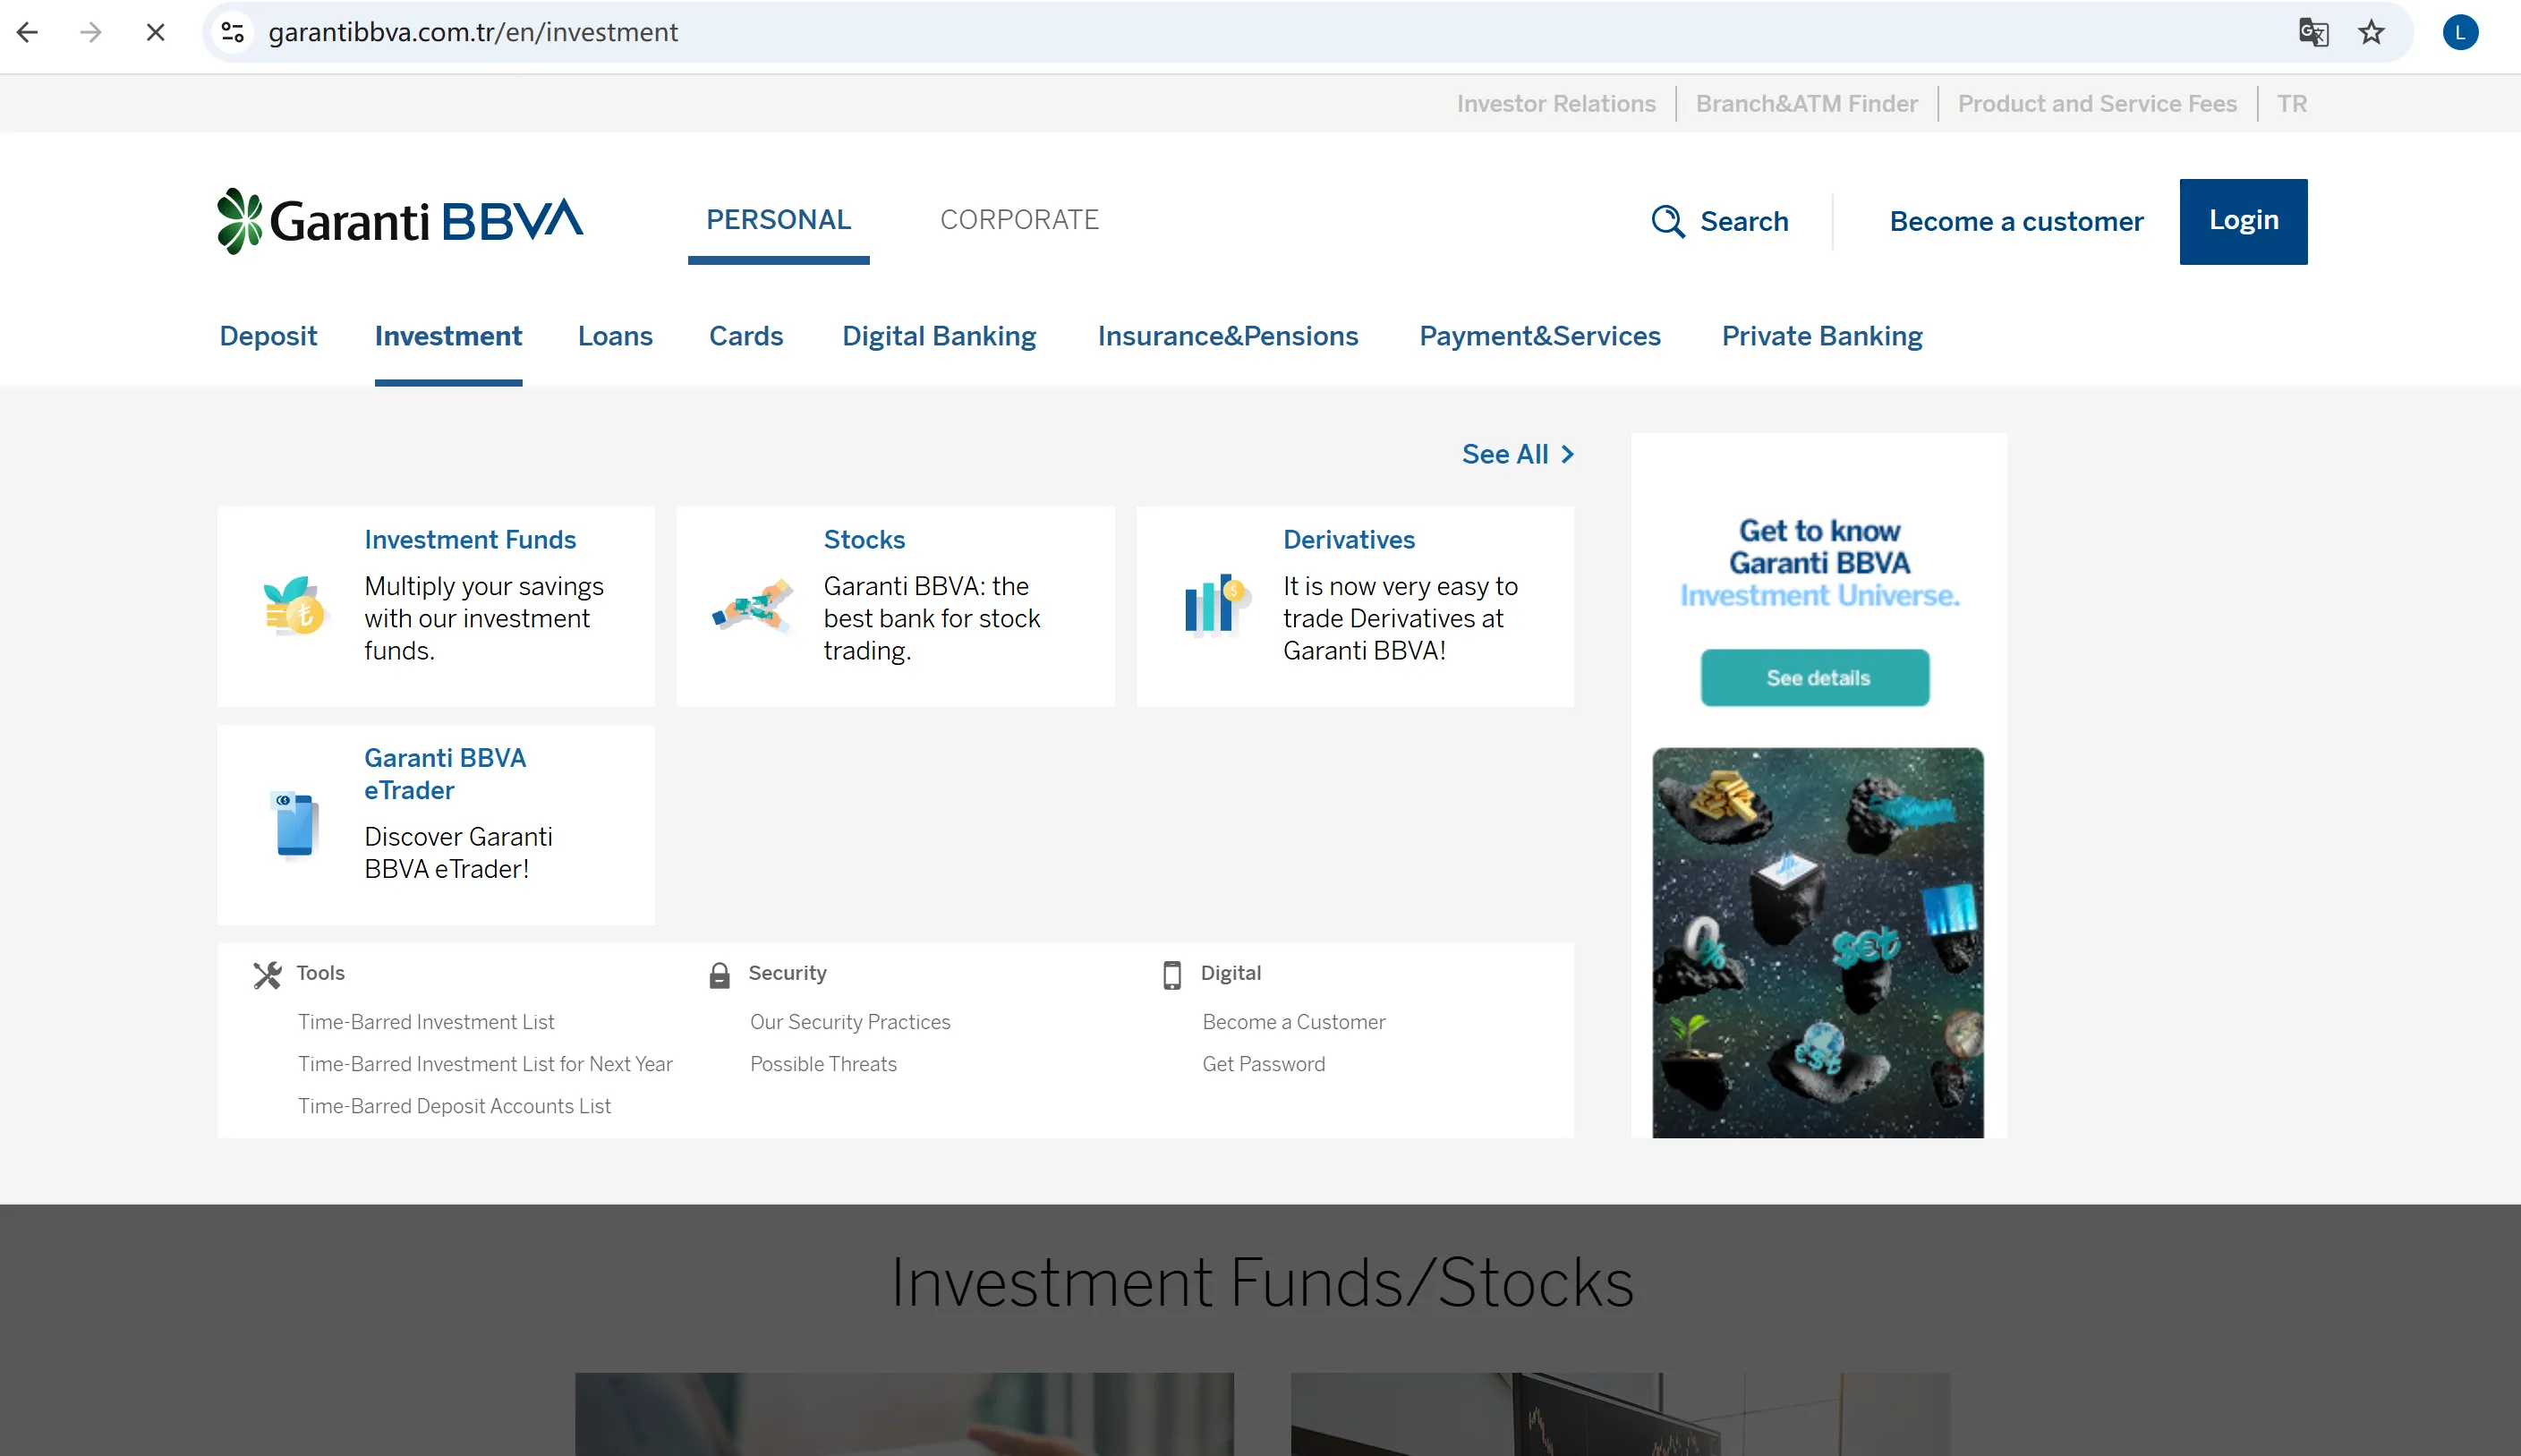
Task: Open the profile avatar L
Action: (2460, 32)
